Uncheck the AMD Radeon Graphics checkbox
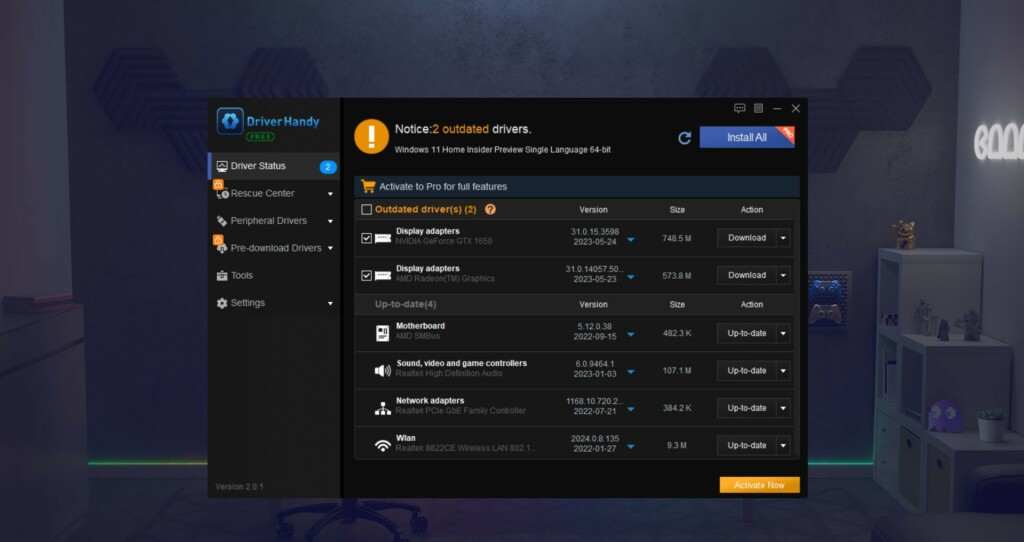The image size is (1024, 542). 366,276
